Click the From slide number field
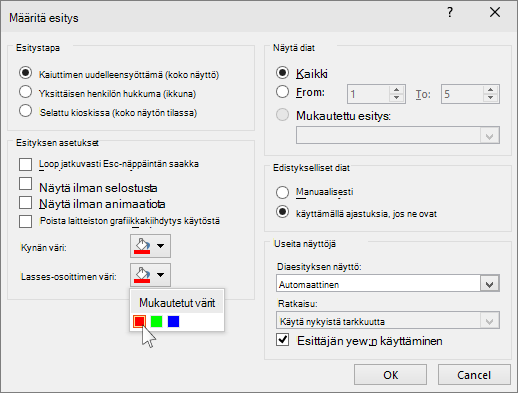Screen dimensions: 518x393 368,94
